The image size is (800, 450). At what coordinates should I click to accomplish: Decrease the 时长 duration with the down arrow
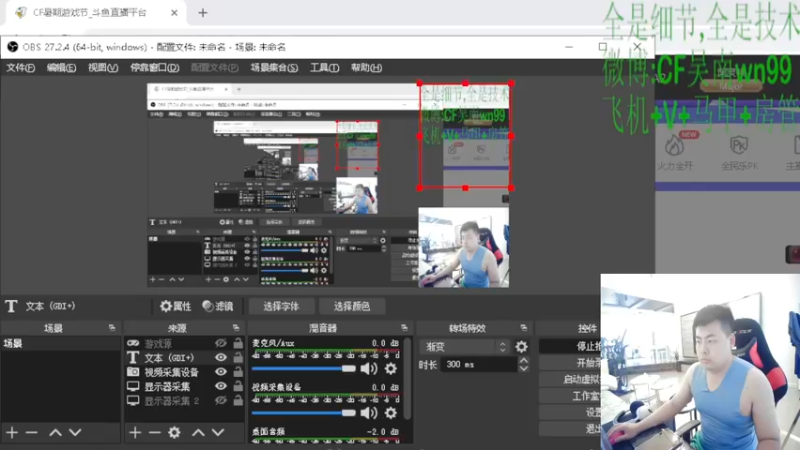coord(523,368)
